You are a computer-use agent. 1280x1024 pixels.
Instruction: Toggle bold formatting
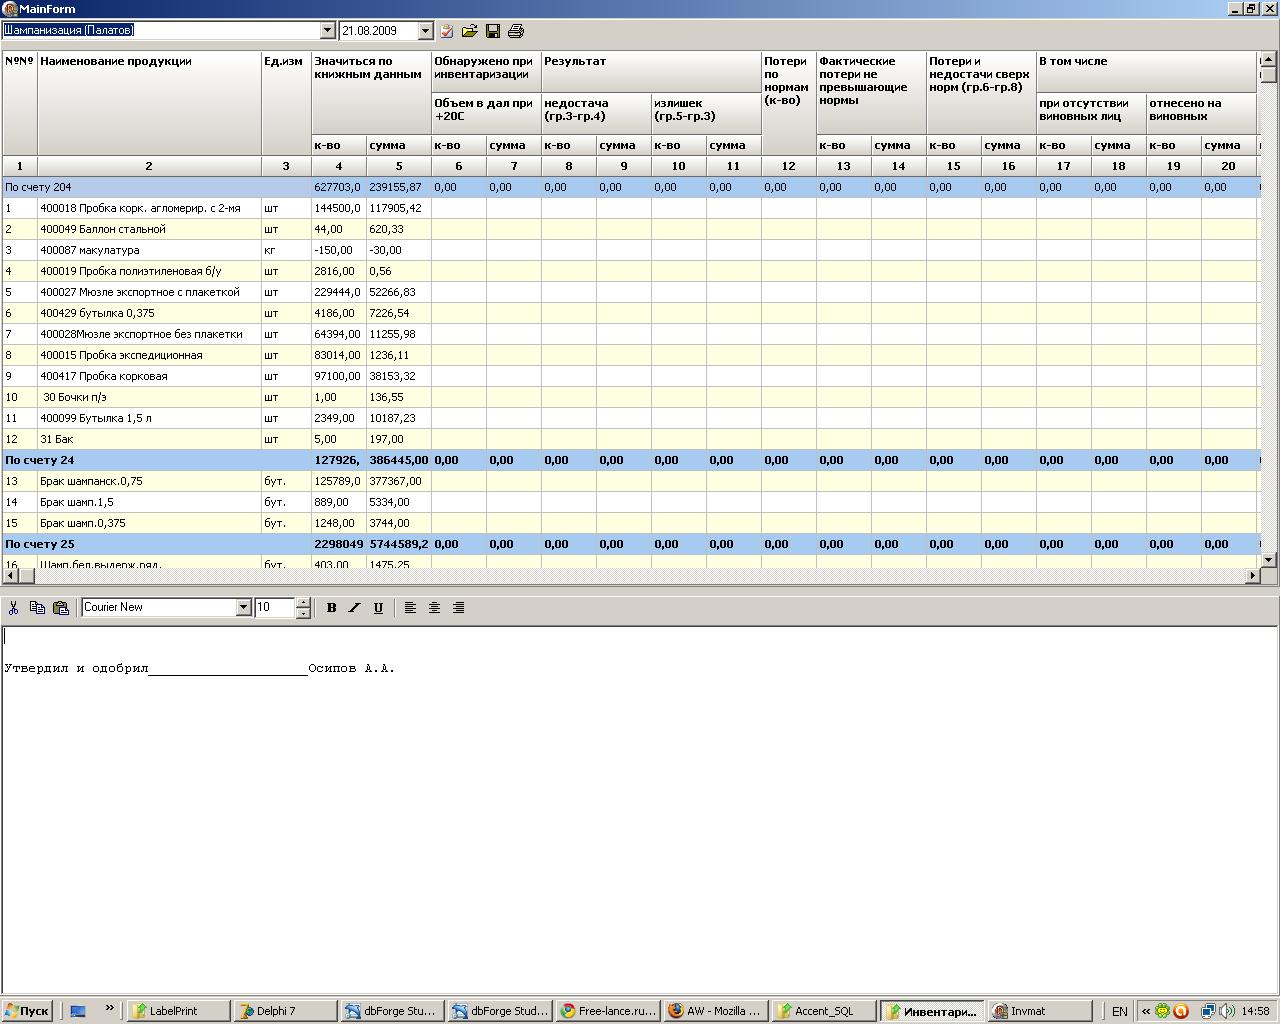pos(331,607)
